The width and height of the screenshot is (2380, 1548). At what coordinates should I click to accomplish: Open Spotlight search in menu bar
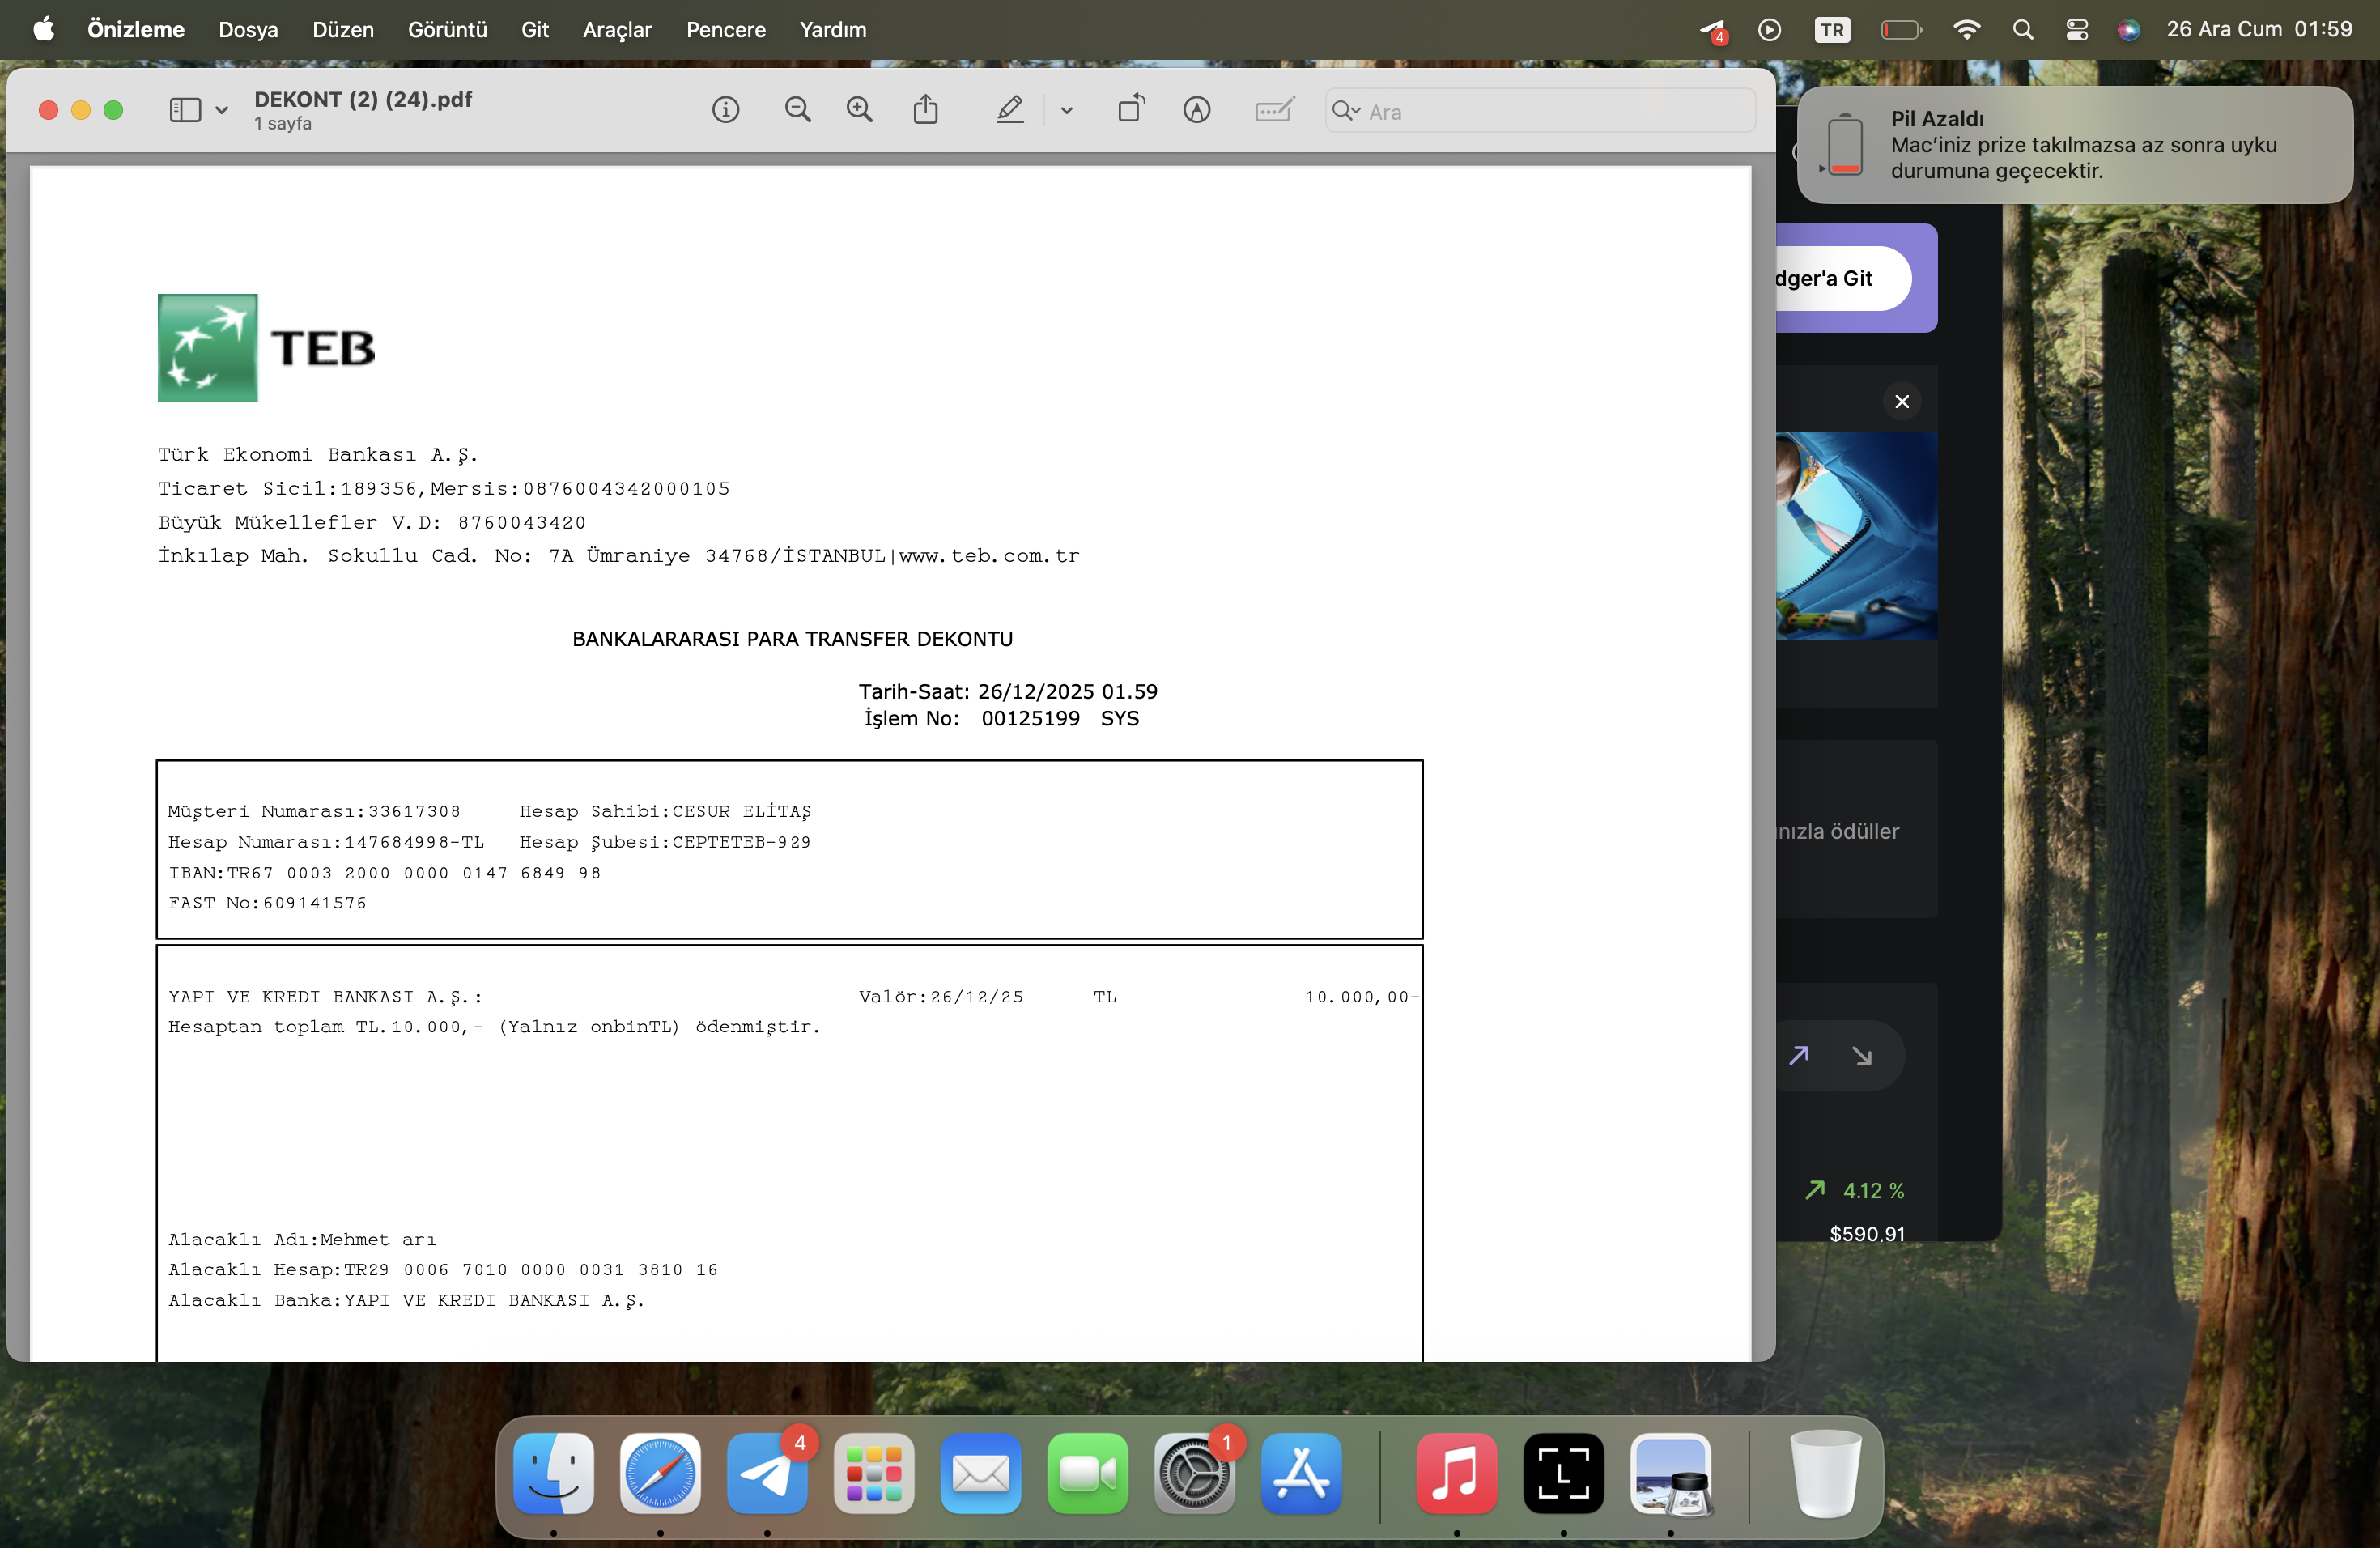(2022, 30)
